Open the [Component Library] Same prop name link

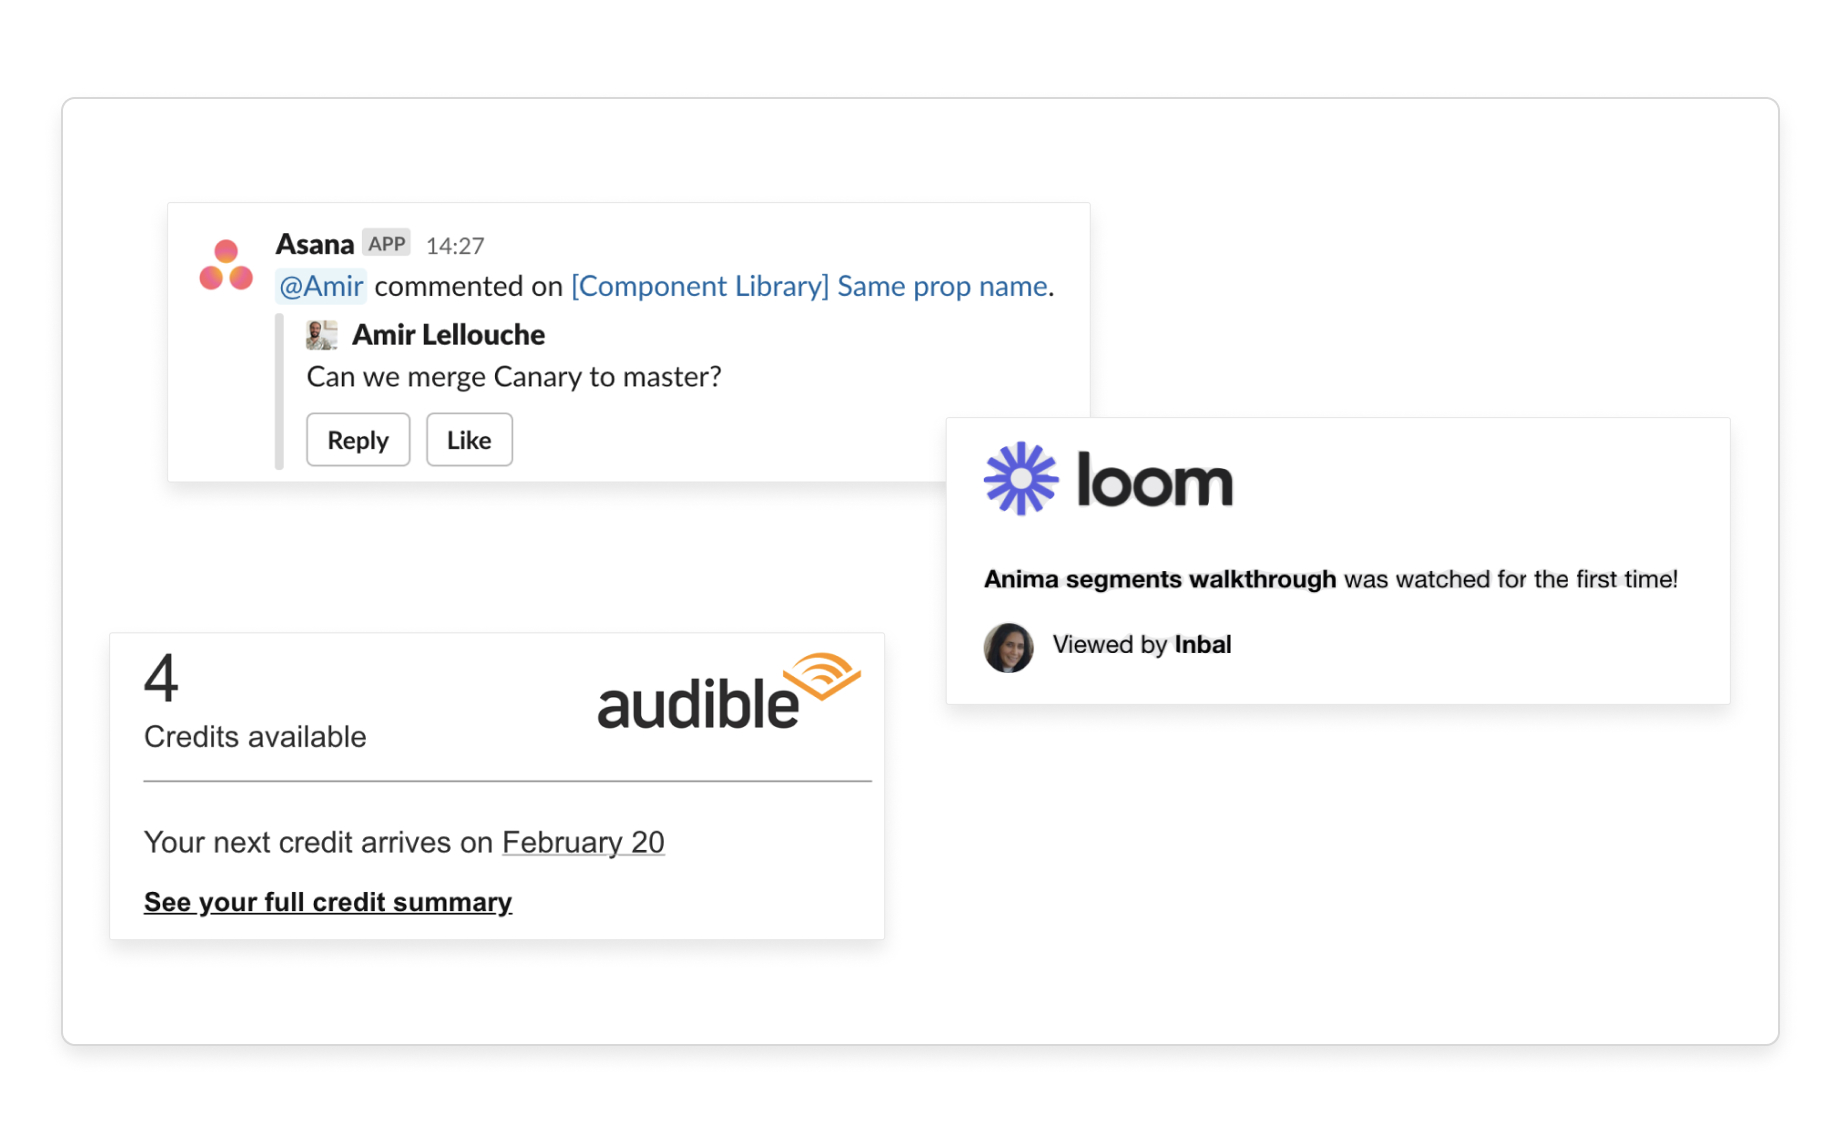pyautogui.click(x=809, y=287)
